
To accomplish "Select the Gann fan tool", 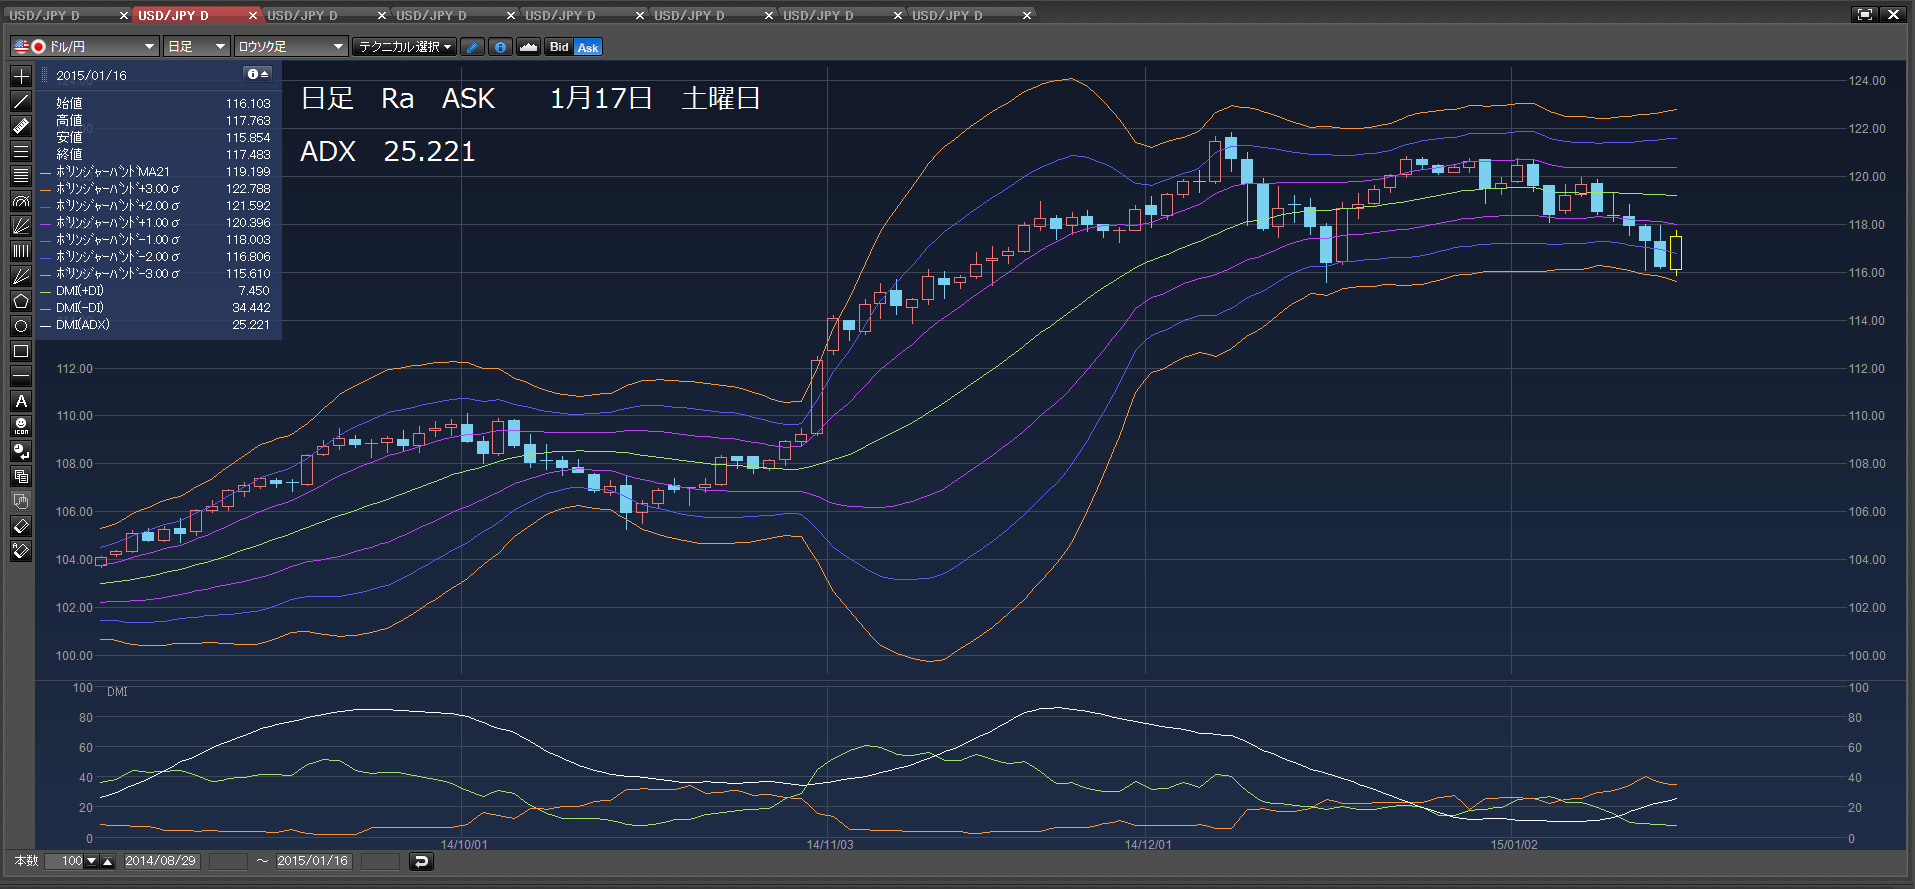I will (x=21, y=276).
